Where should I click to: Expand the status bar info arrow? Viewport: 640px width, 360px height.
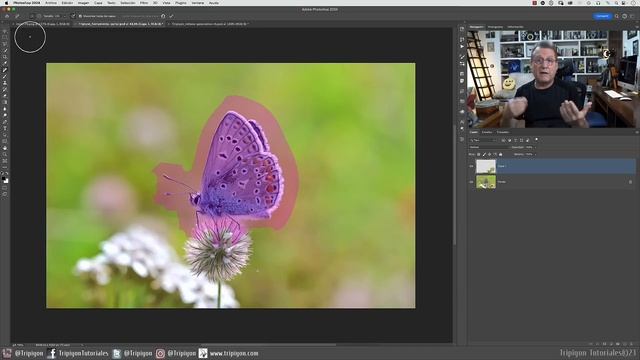pos(82,345)
